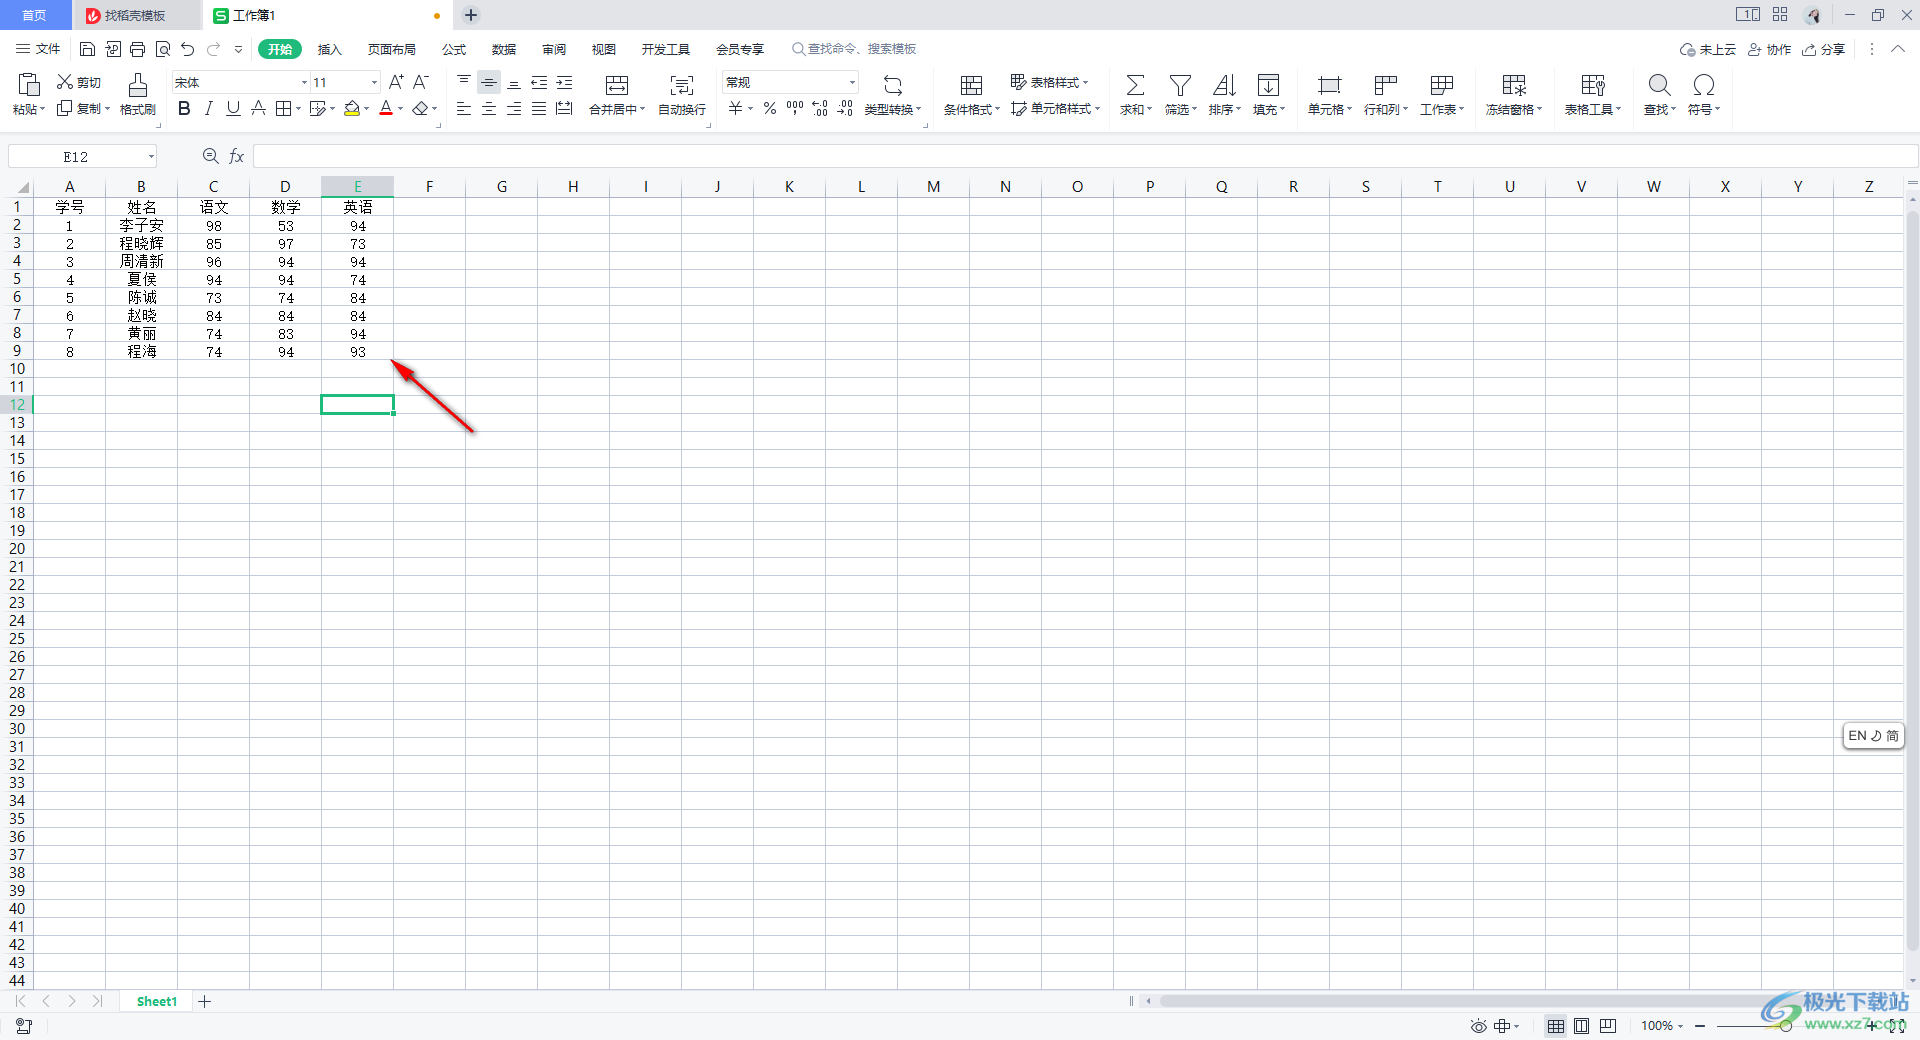Click the fill color bucket swatch
This screenshot has width=1920, height=1040.
[352, 108]
